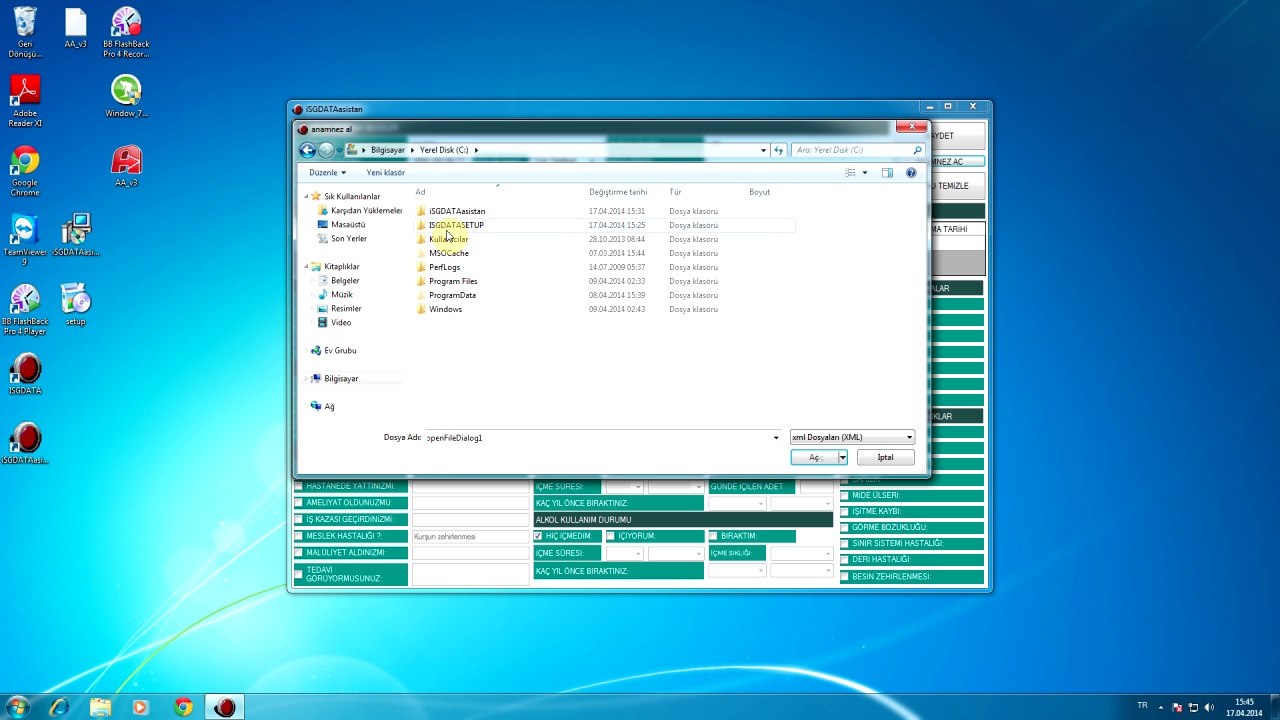
Task: Select Belgeler library in navigation pane
Action: click(x=345, y=281)
